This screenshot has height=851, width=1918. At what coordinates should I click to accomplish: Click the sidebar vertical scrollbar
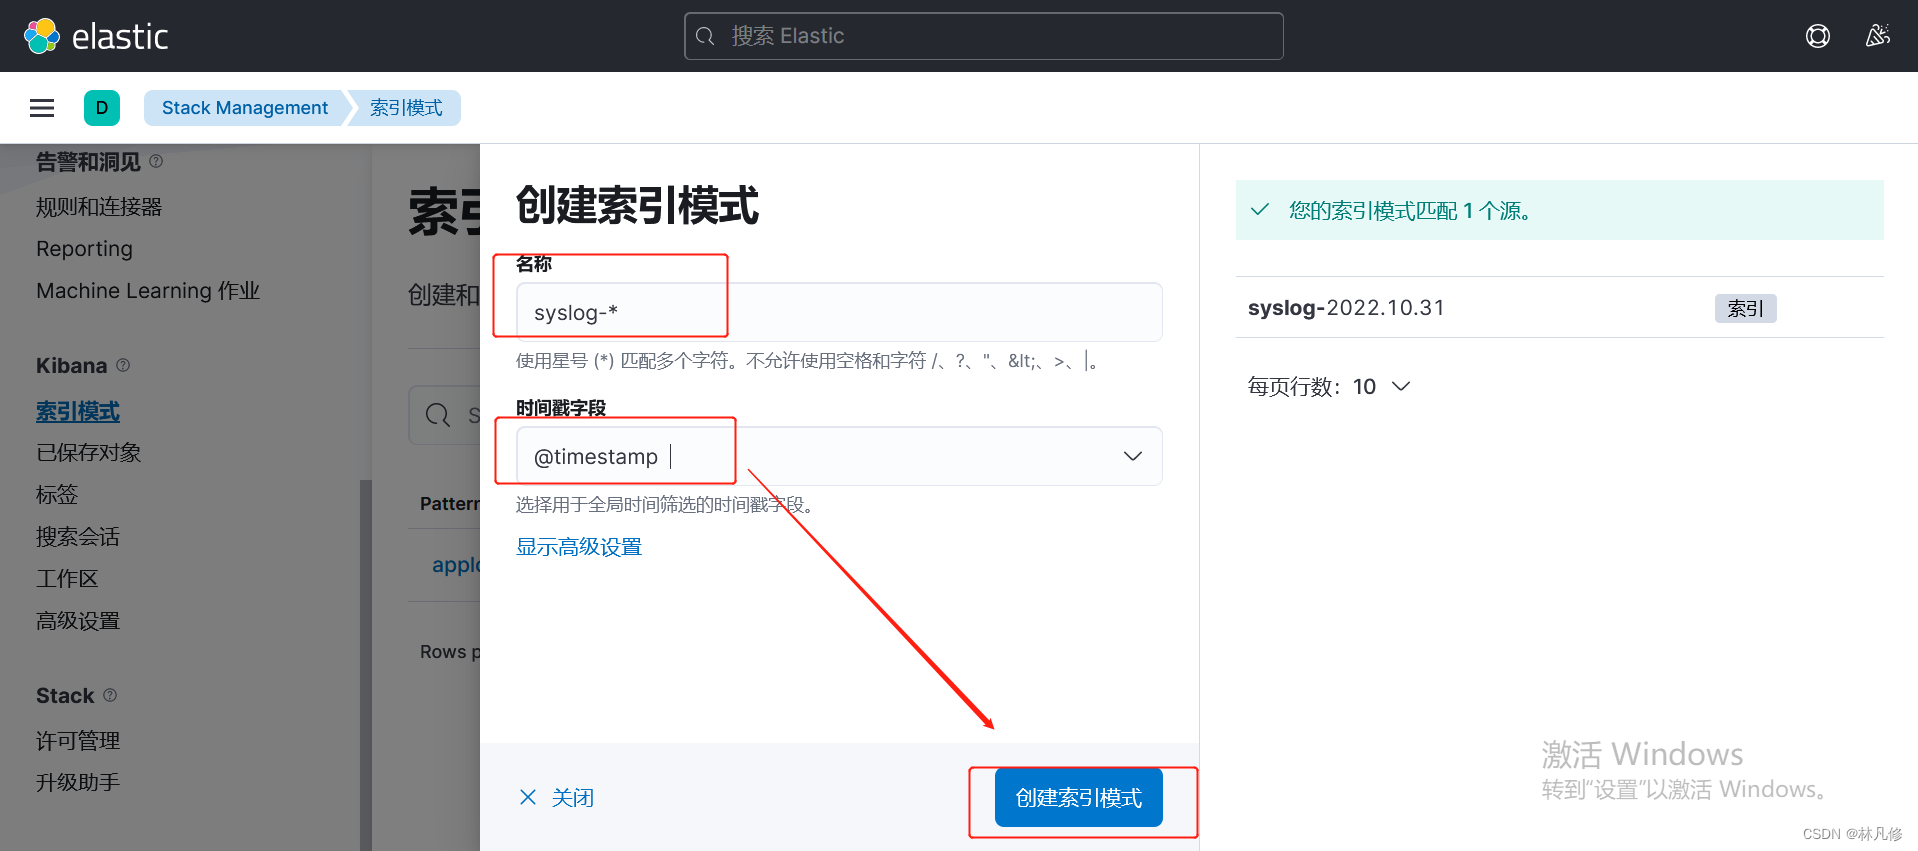pos(365,665)
